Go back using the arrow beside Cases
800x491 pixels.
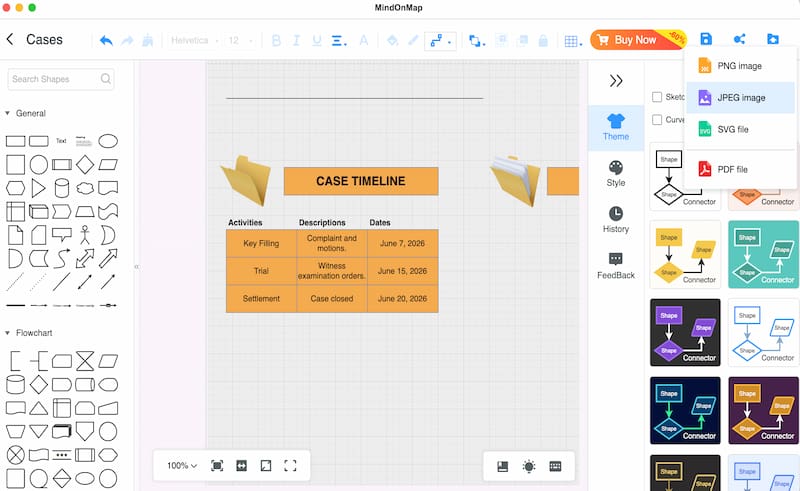(10, 39)
